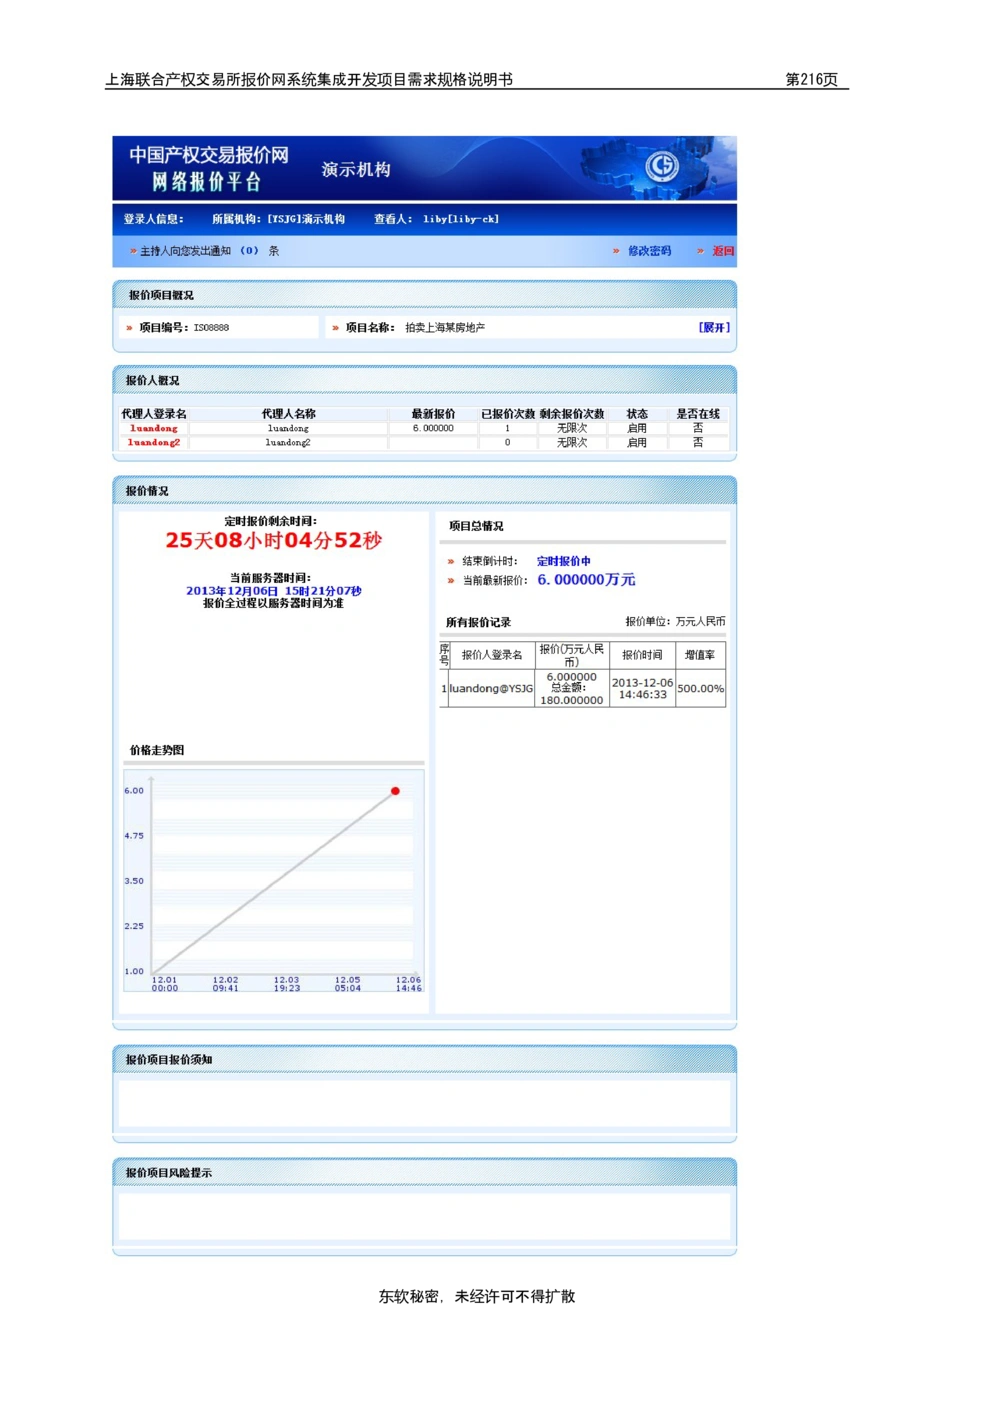This screenshot has width=1000, height=1415.
Task: Expand project overview via [展开] link
Action: click(x=714, y=327)
